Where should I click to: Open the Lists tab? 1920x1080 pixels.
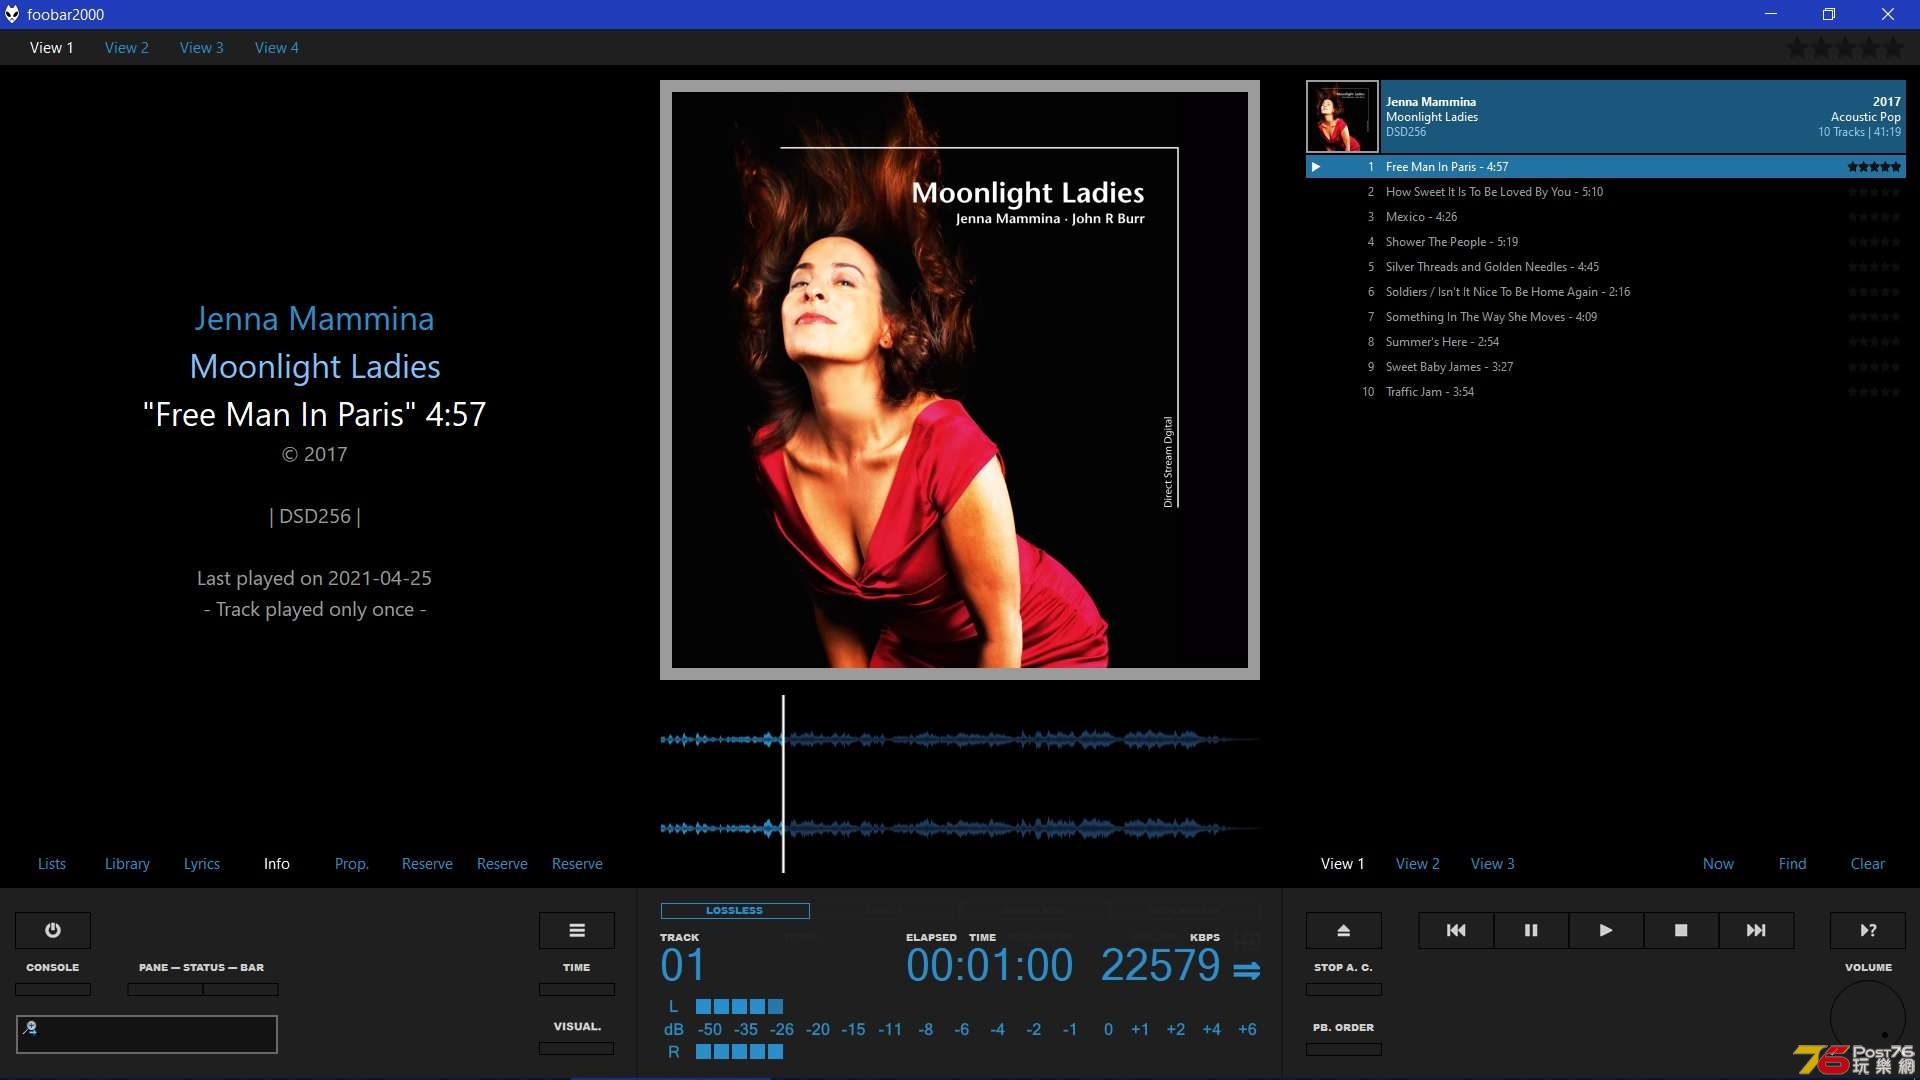click(x=52, y=864)
